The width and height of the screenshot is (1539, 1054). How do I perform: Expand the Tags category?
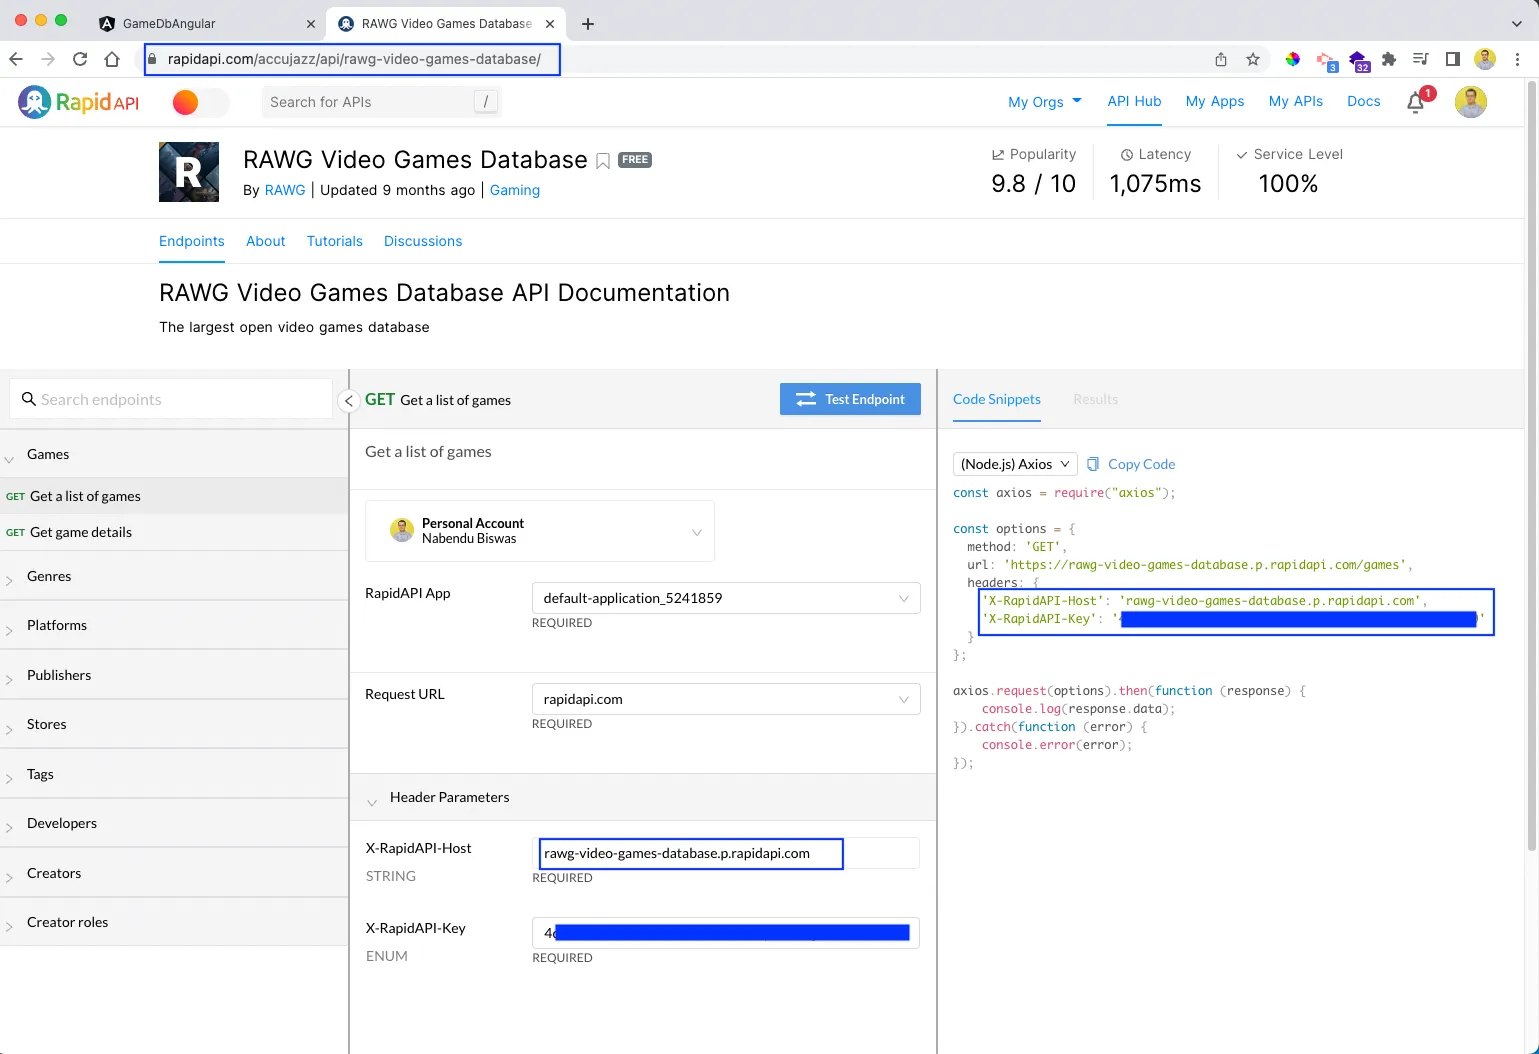click(9, 779)
